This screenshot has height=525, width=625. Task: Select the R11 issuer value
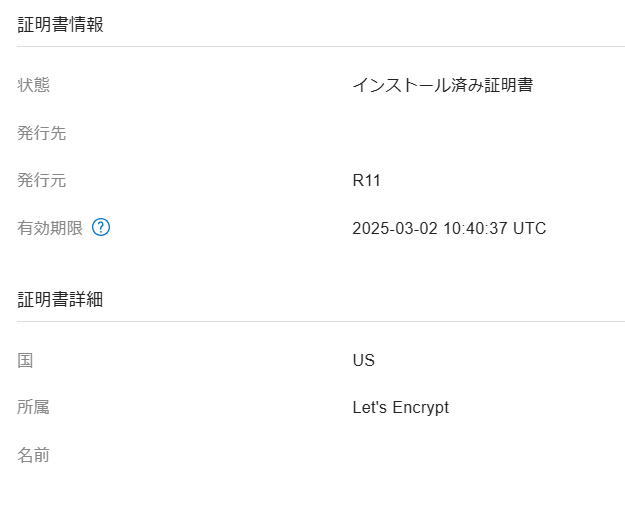click(366, 181)
